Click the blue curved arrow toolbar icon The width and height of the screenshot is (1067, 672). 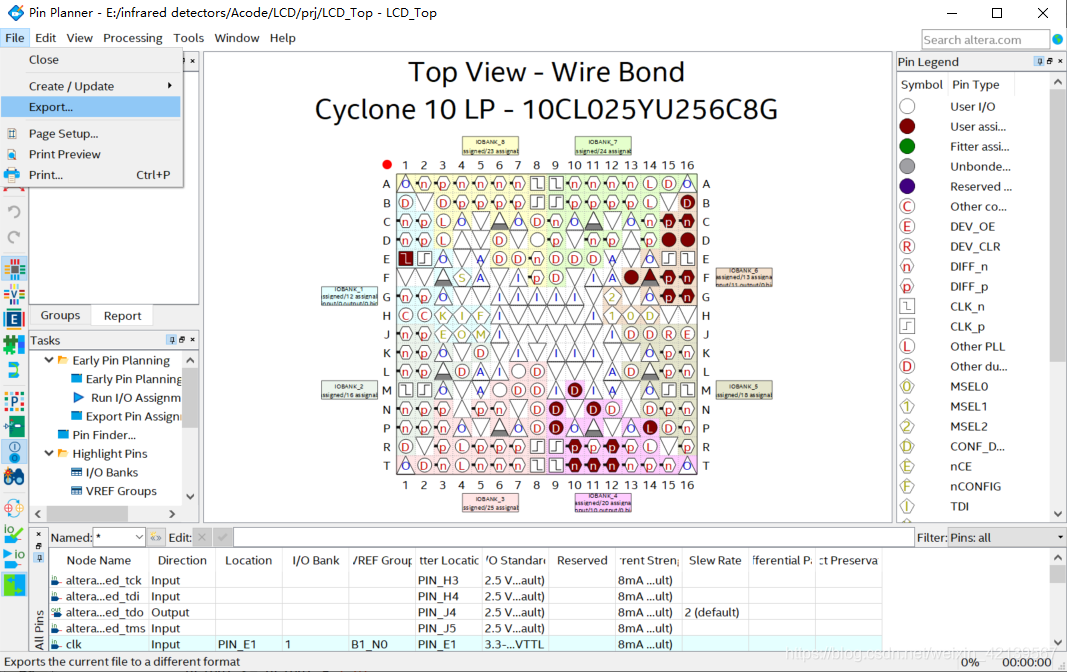14,370
